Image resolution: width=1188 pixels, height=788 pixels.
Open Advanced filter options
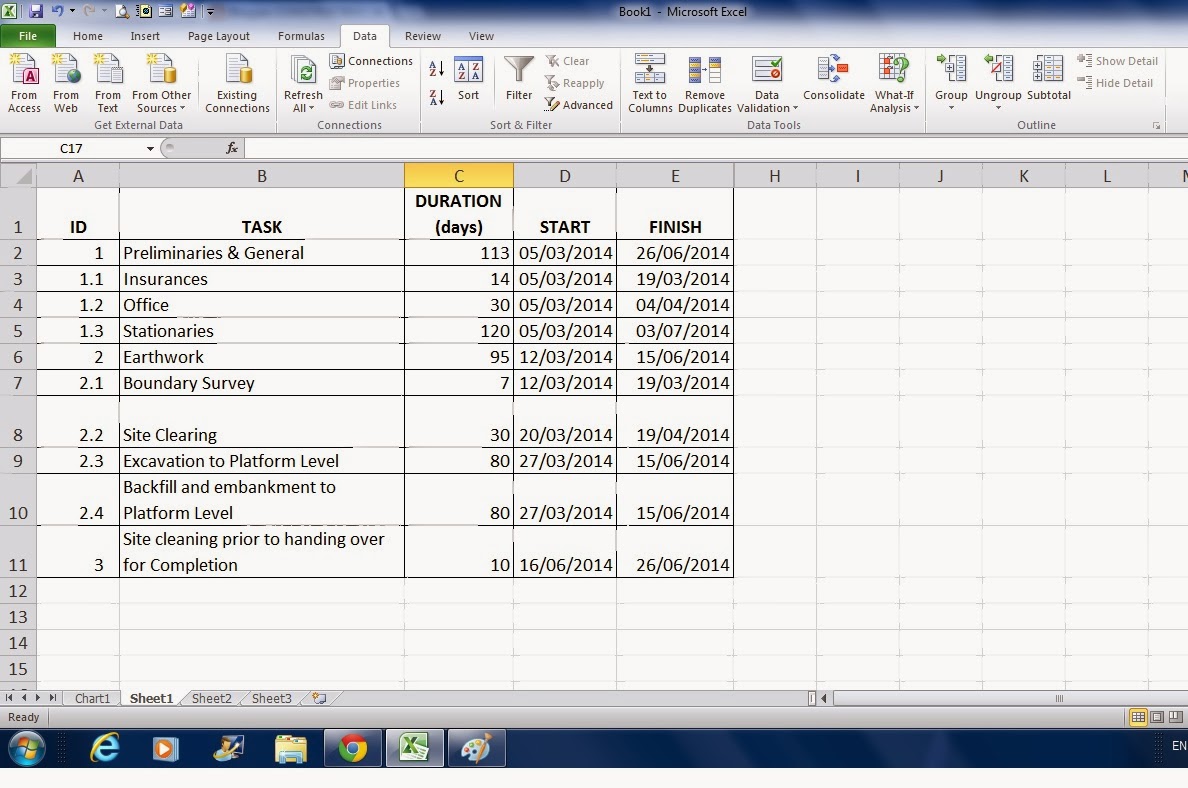(579, 105)
